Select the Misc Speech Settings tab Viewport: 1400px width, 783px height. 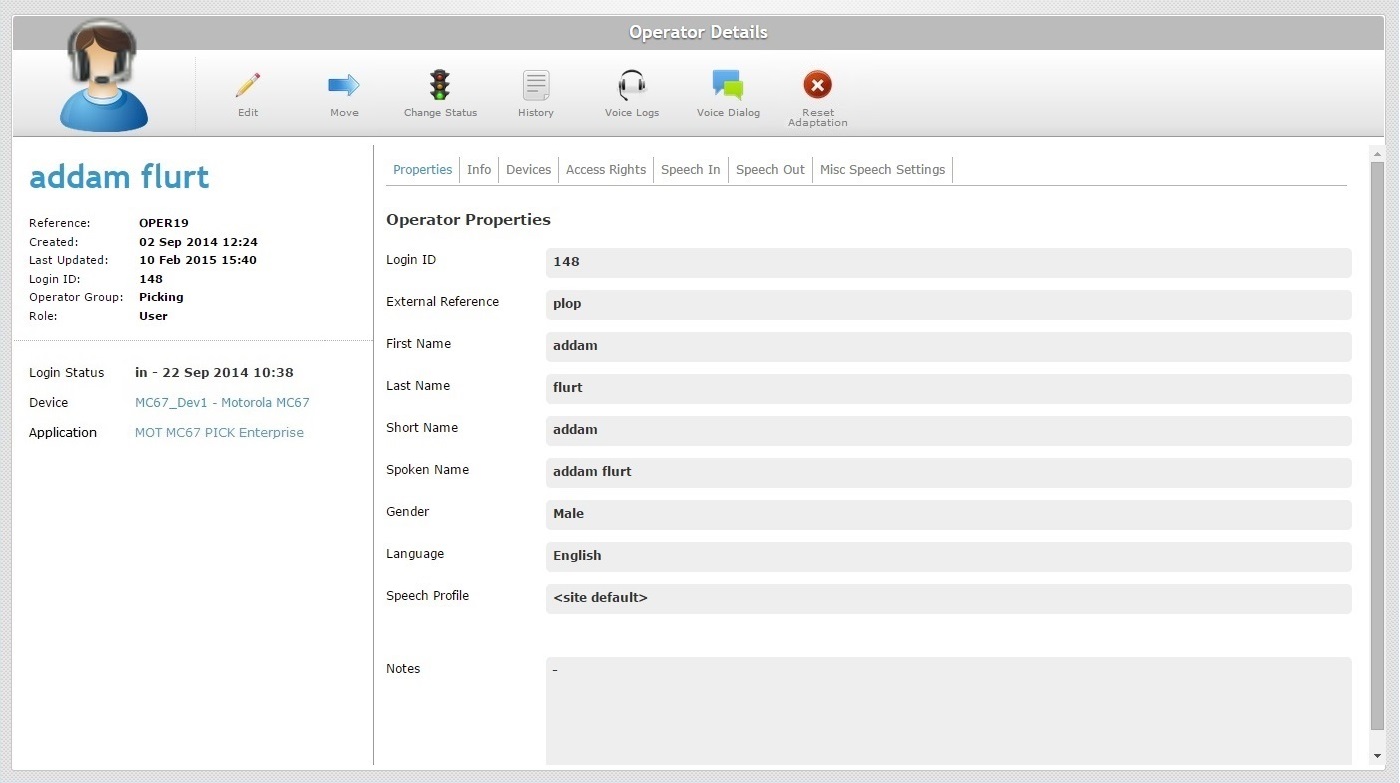882,170
